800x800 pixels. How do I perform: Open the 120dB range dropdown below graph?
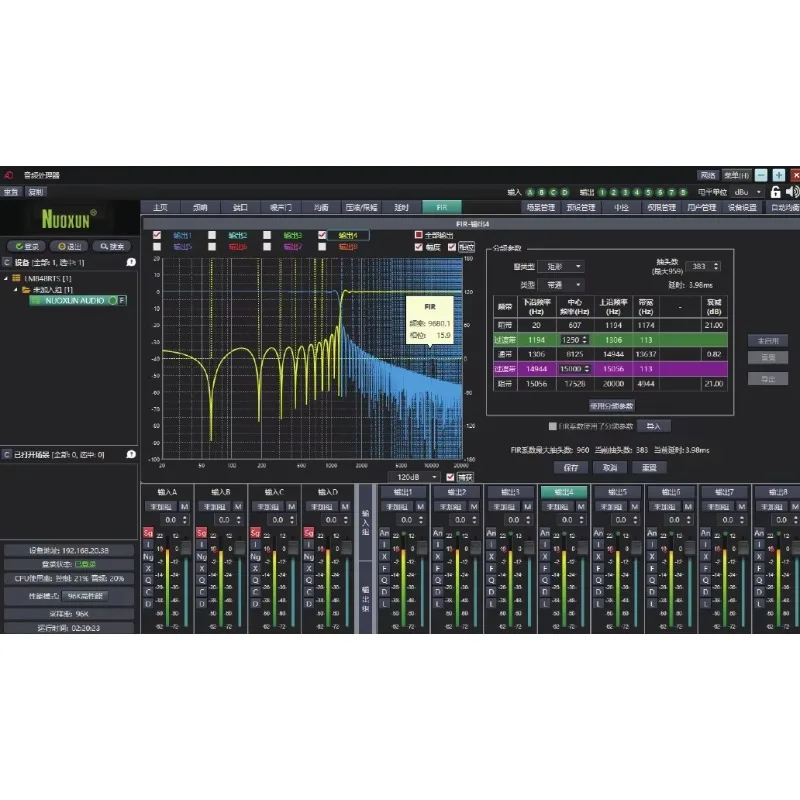tap(414, 477)
